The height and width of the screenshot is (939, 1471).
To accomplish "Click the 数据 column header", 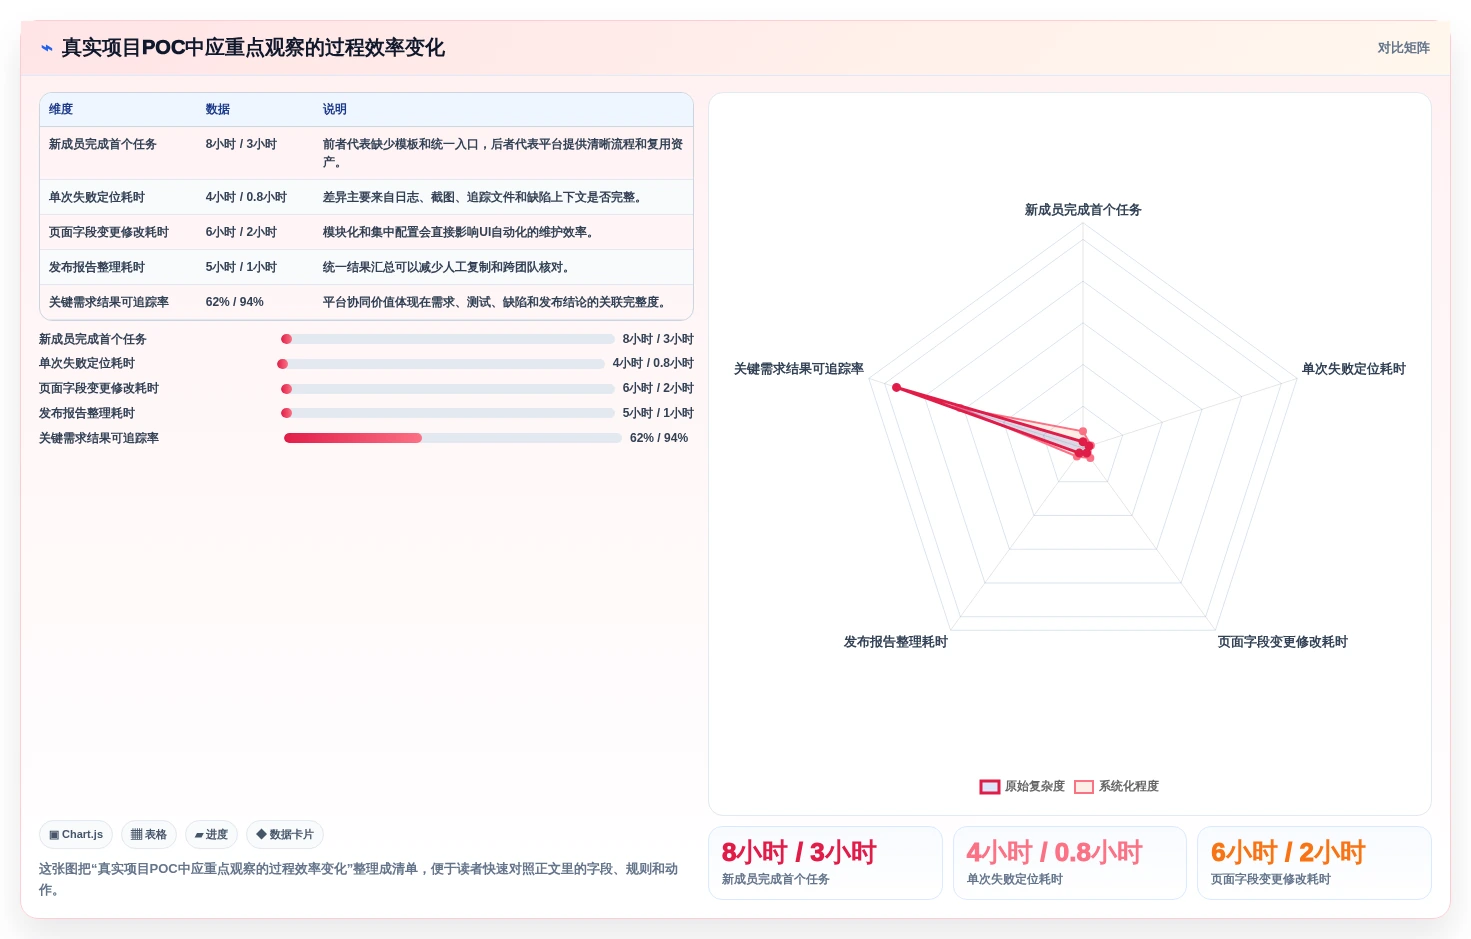I will click(x=218, y=109).
